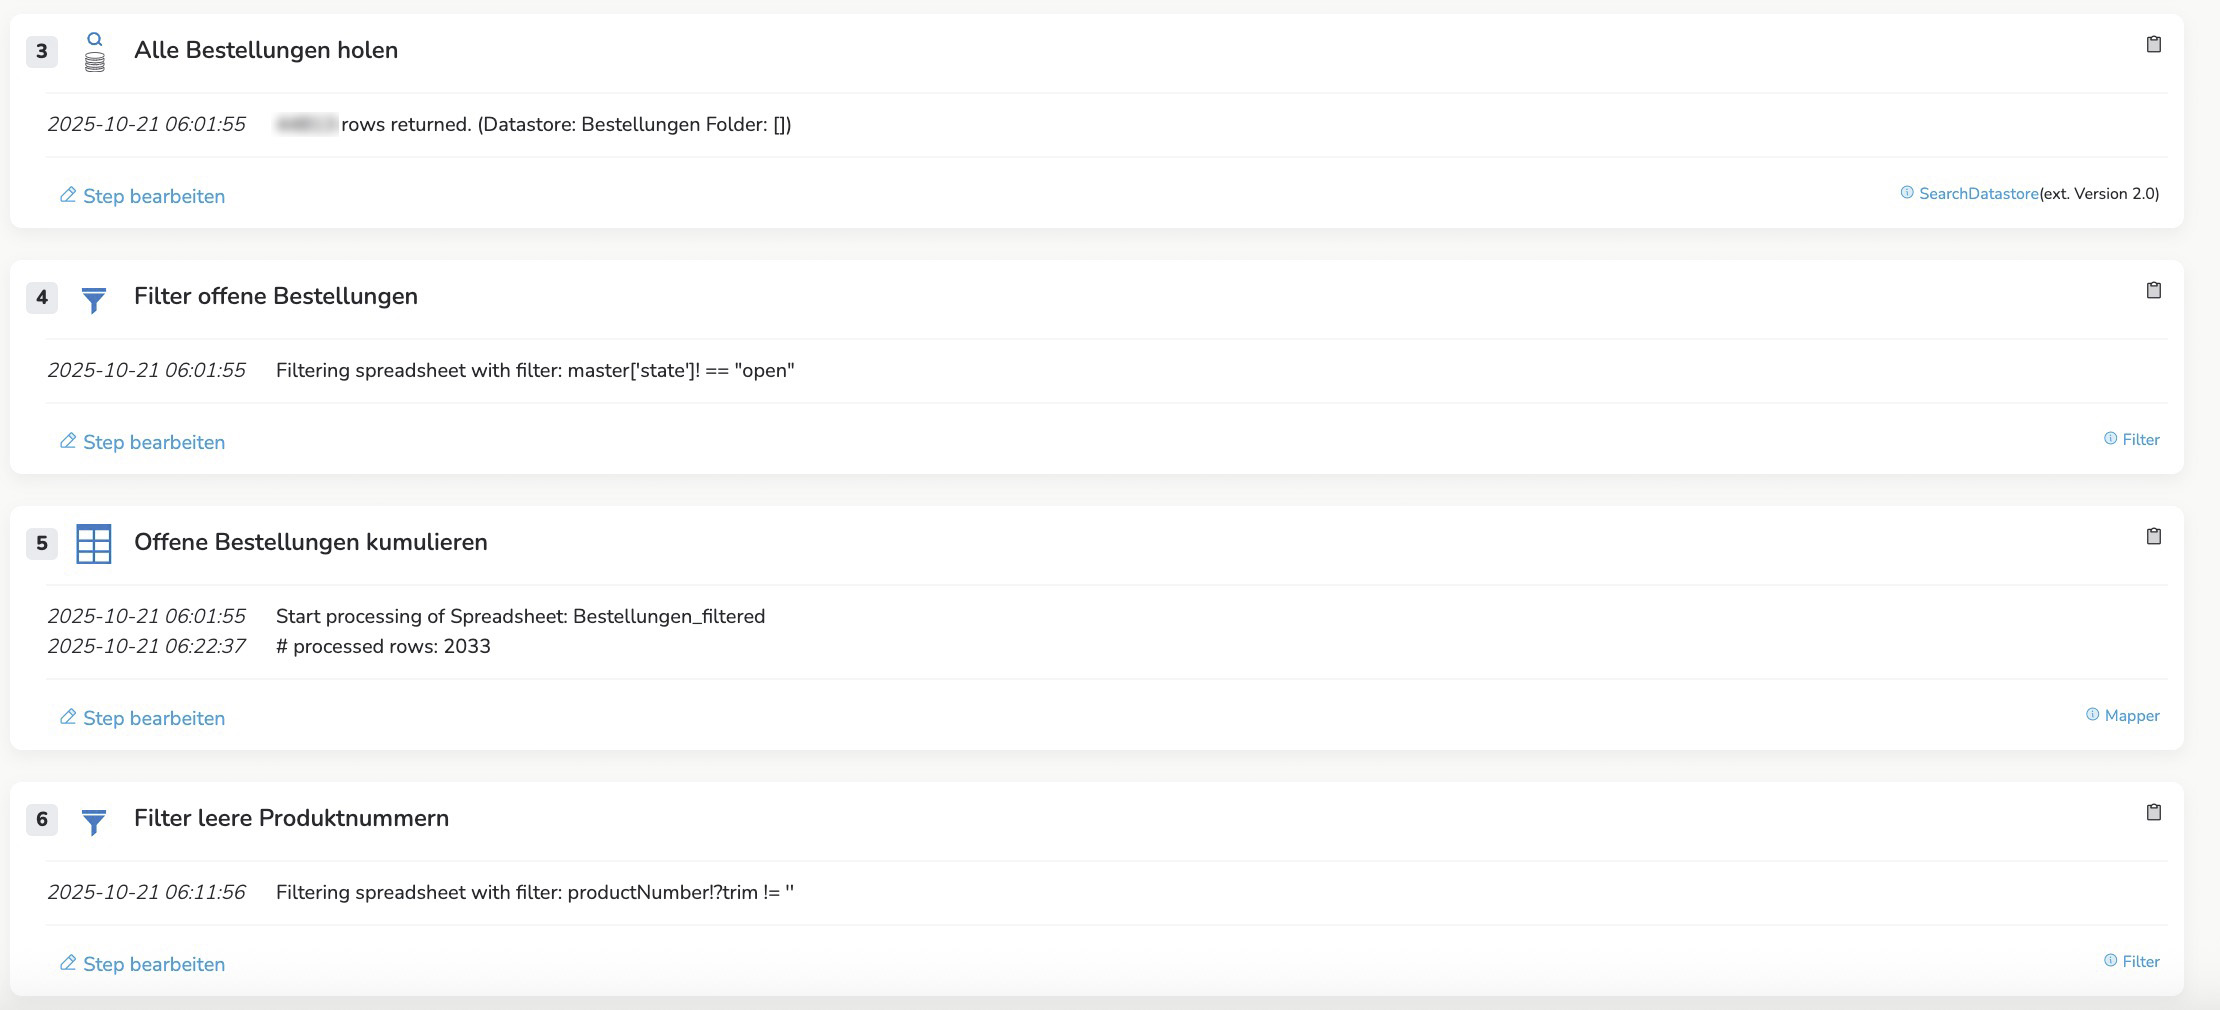Click the search datastore icon of step 3
Viewport: 2220px width, 1010px height.
[x=94, y=51]
